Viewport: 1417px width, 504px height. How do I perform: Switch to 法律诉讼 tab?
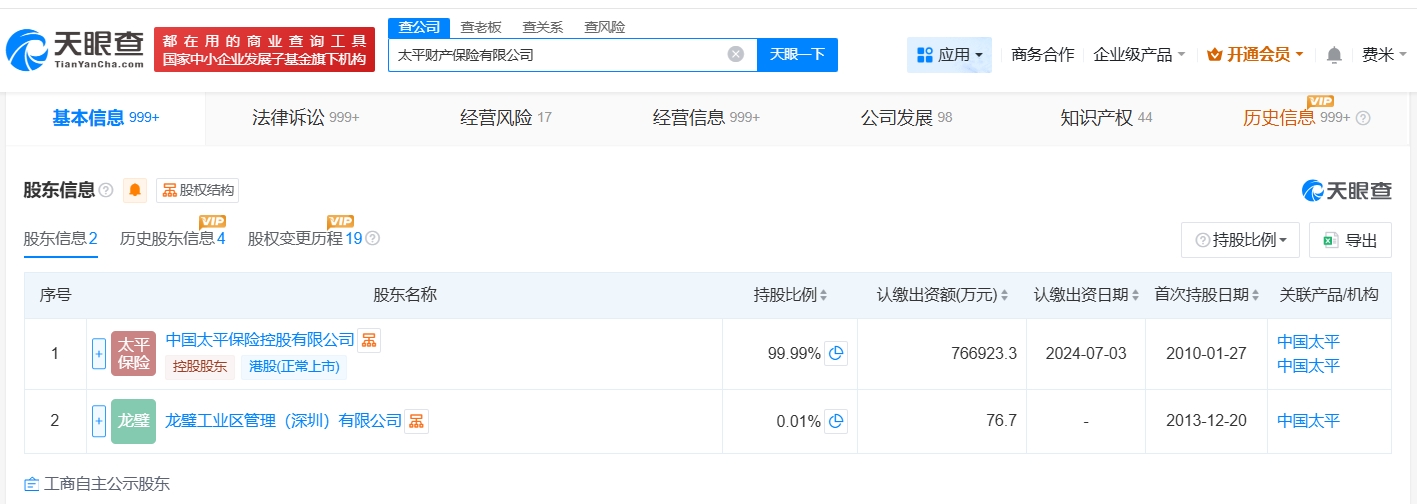point(304,118)
